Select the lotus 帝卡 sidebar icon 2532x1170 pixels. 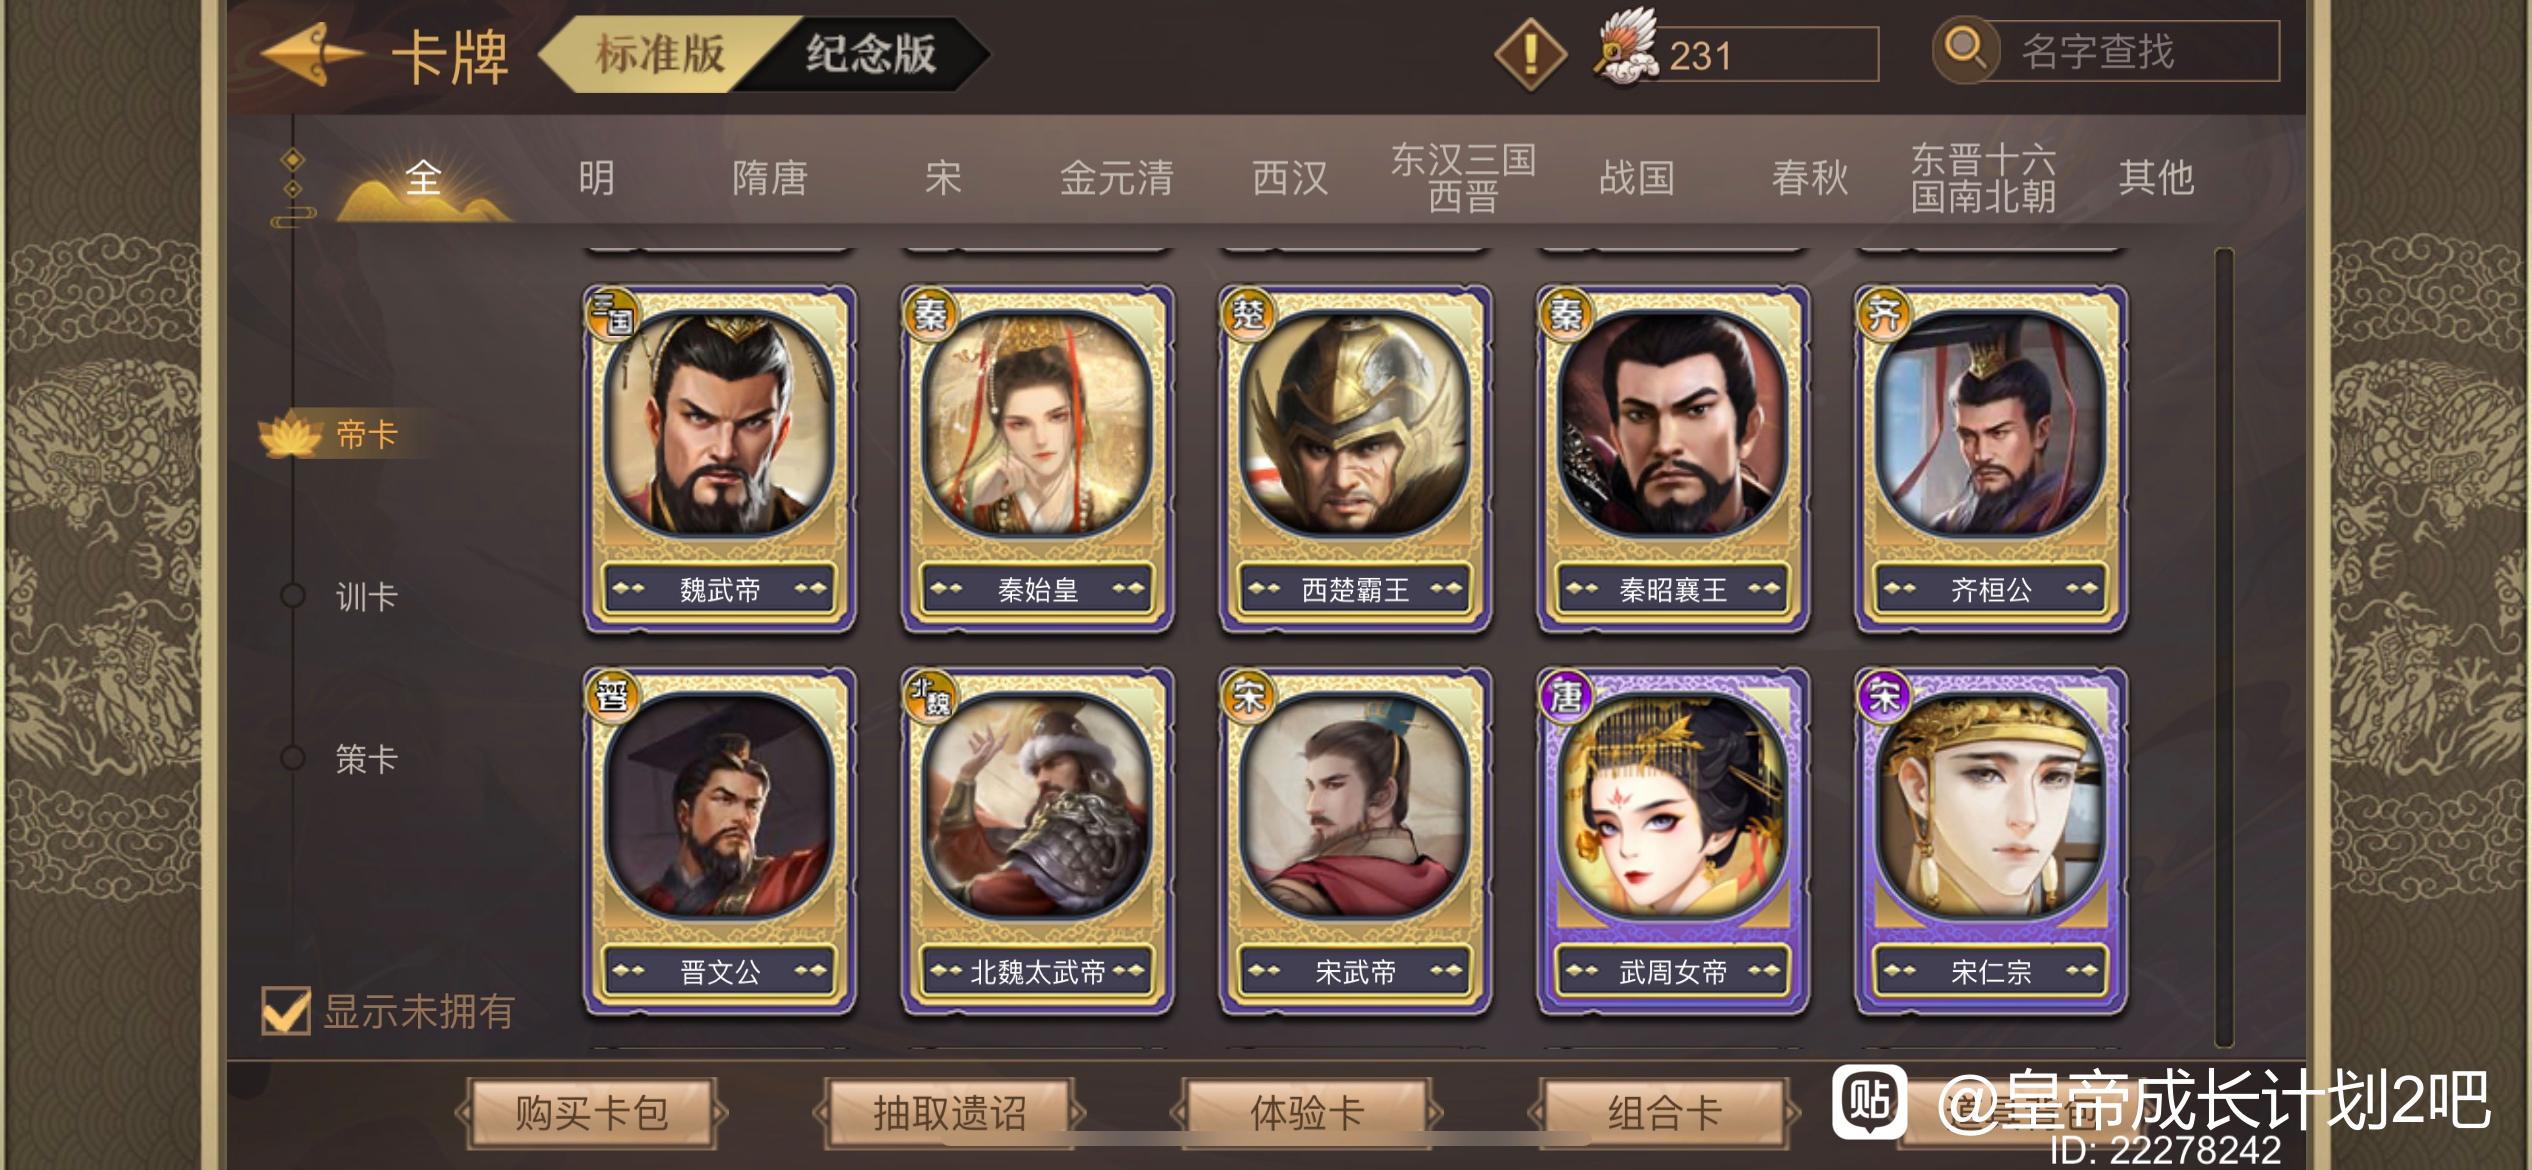(291, 434)
